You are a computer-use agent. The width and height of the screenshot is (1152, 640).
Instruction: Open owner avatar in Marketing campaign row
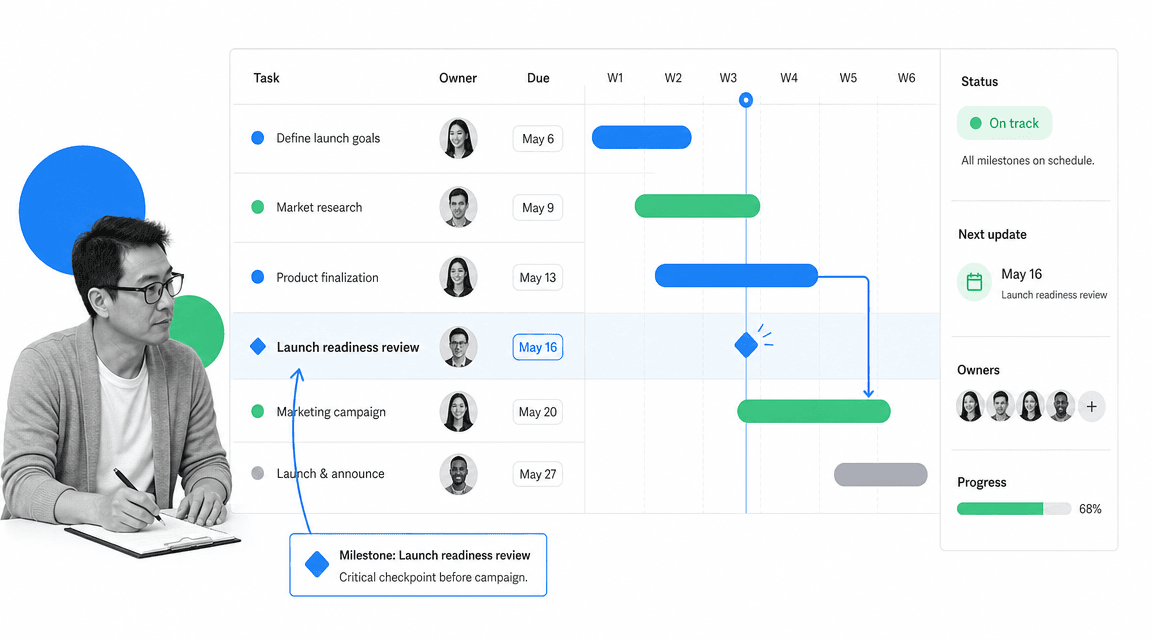pyautogui.click(x=458, y=411)
